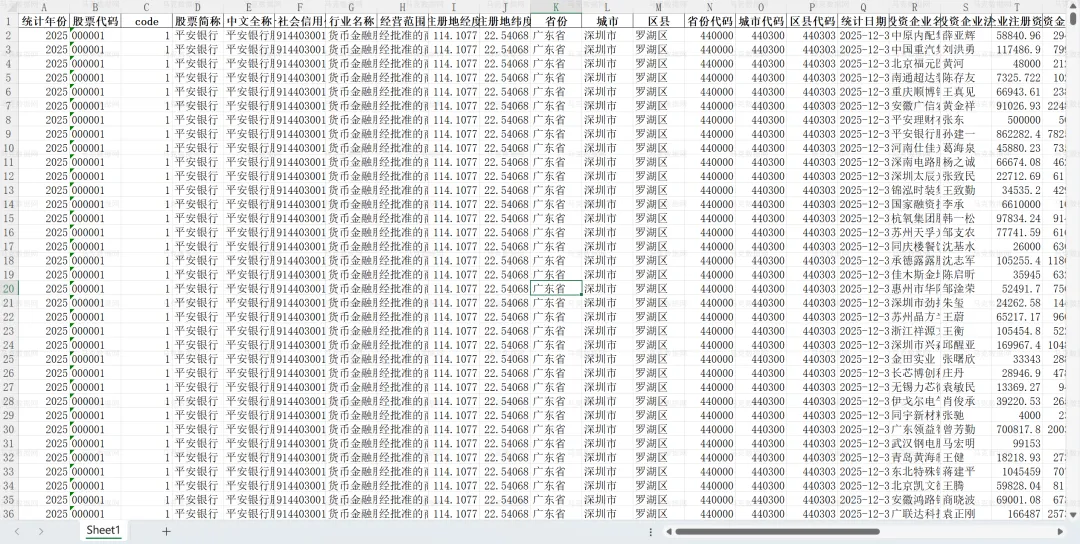The height and width of the screenshot is (544, 1080).
Task: Select the value 99153
Action: tap(1017, 443)
